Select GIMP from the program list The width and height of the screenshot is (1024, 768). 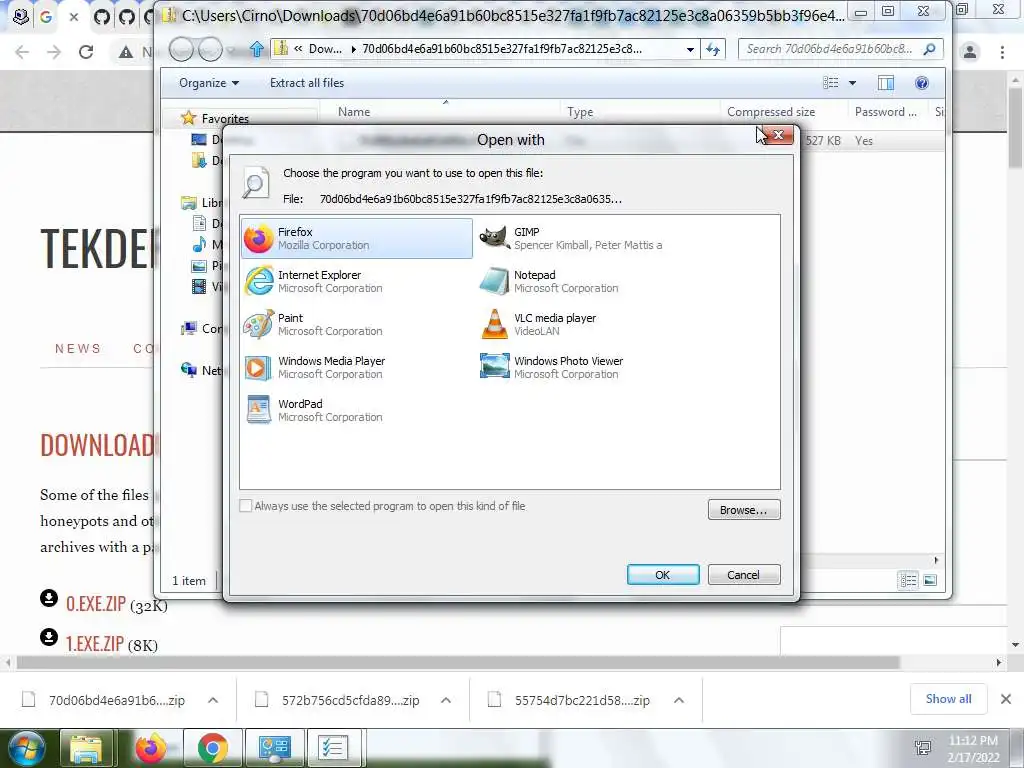[593, 238]
